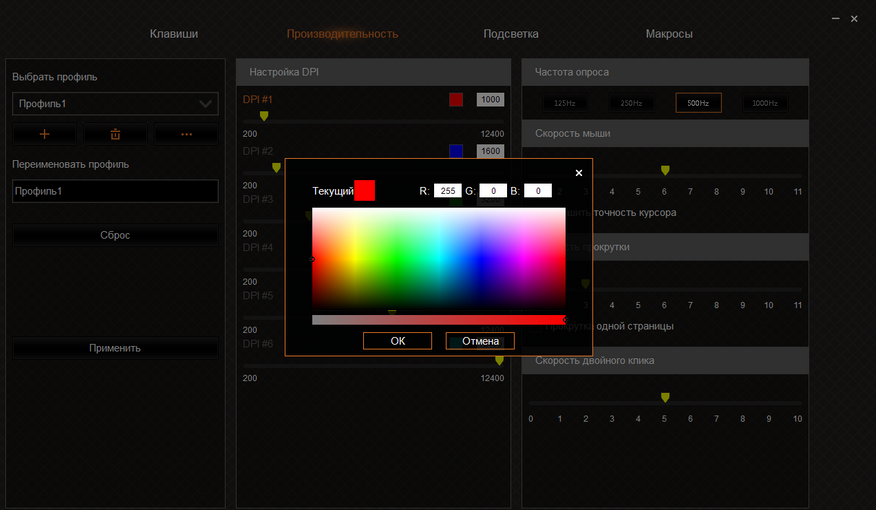This screenshot has width=876, height=510.
Task: Click the DPI #1 slider handle
Action: (264, 116)
